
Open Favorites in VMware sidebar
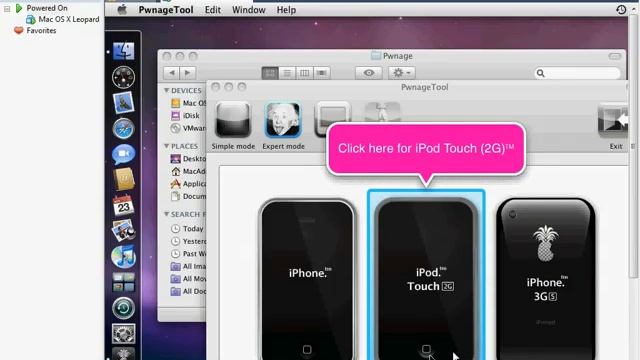point(35,31)
